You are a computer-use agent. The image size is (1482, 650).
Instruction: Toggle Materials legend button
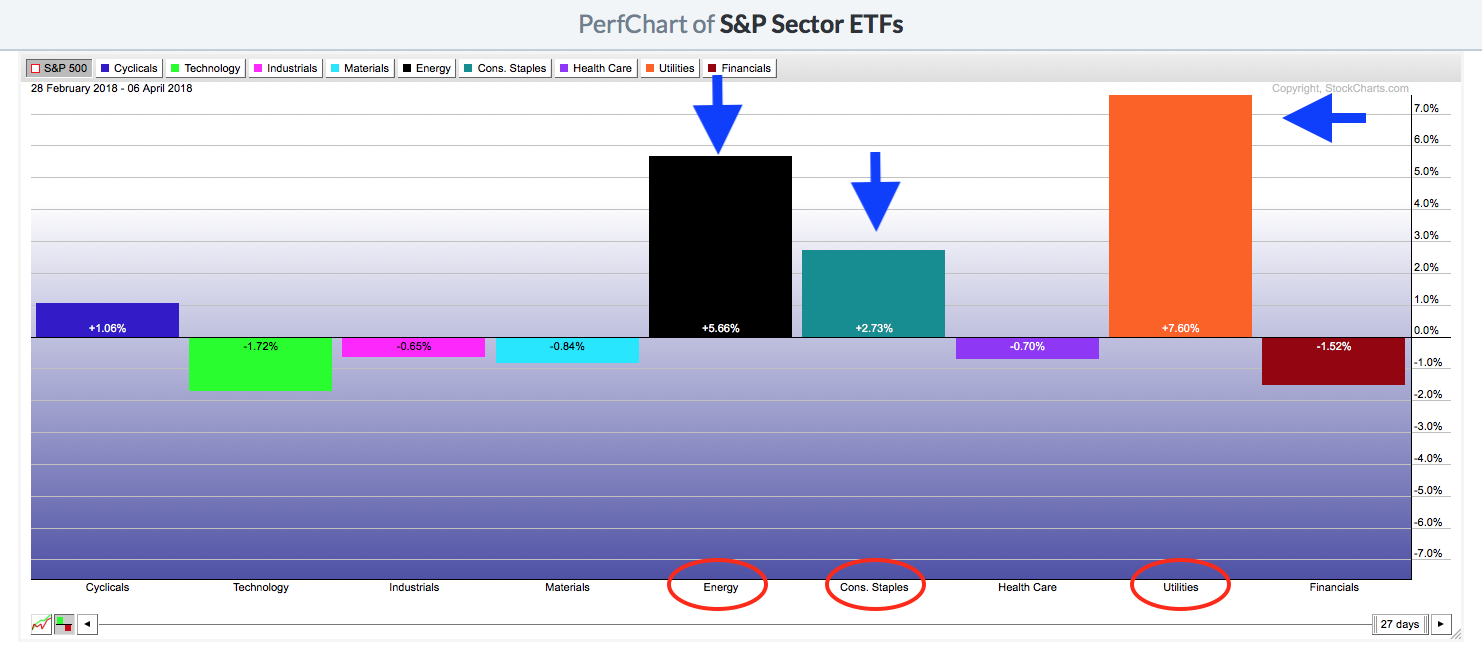pyautogui.click(x=360, y=68)
